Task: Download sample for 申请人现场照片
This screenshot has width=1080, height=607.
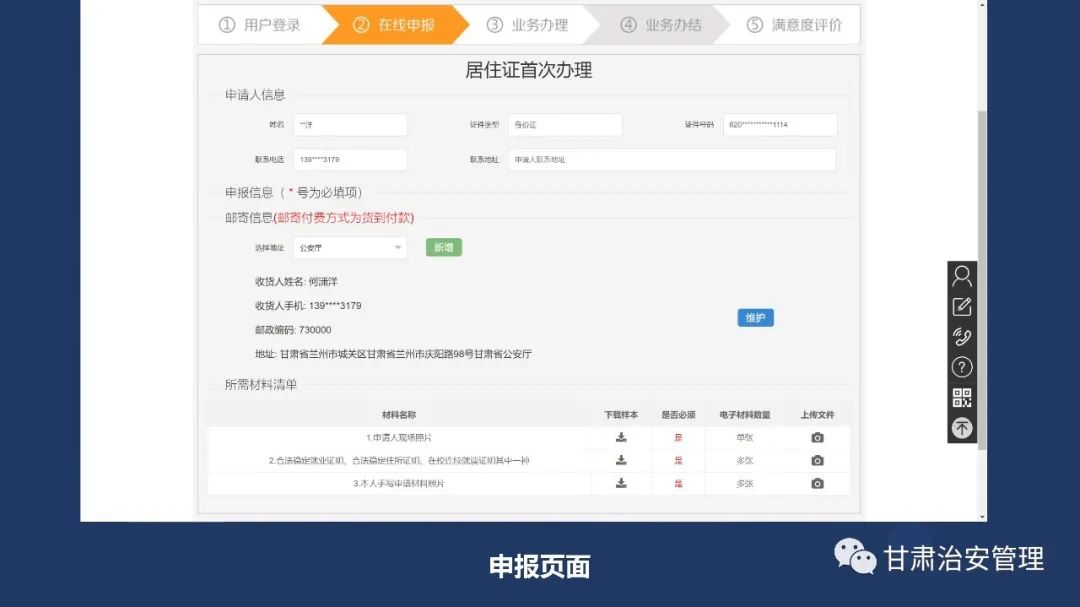Action: [x=621, y=437]
